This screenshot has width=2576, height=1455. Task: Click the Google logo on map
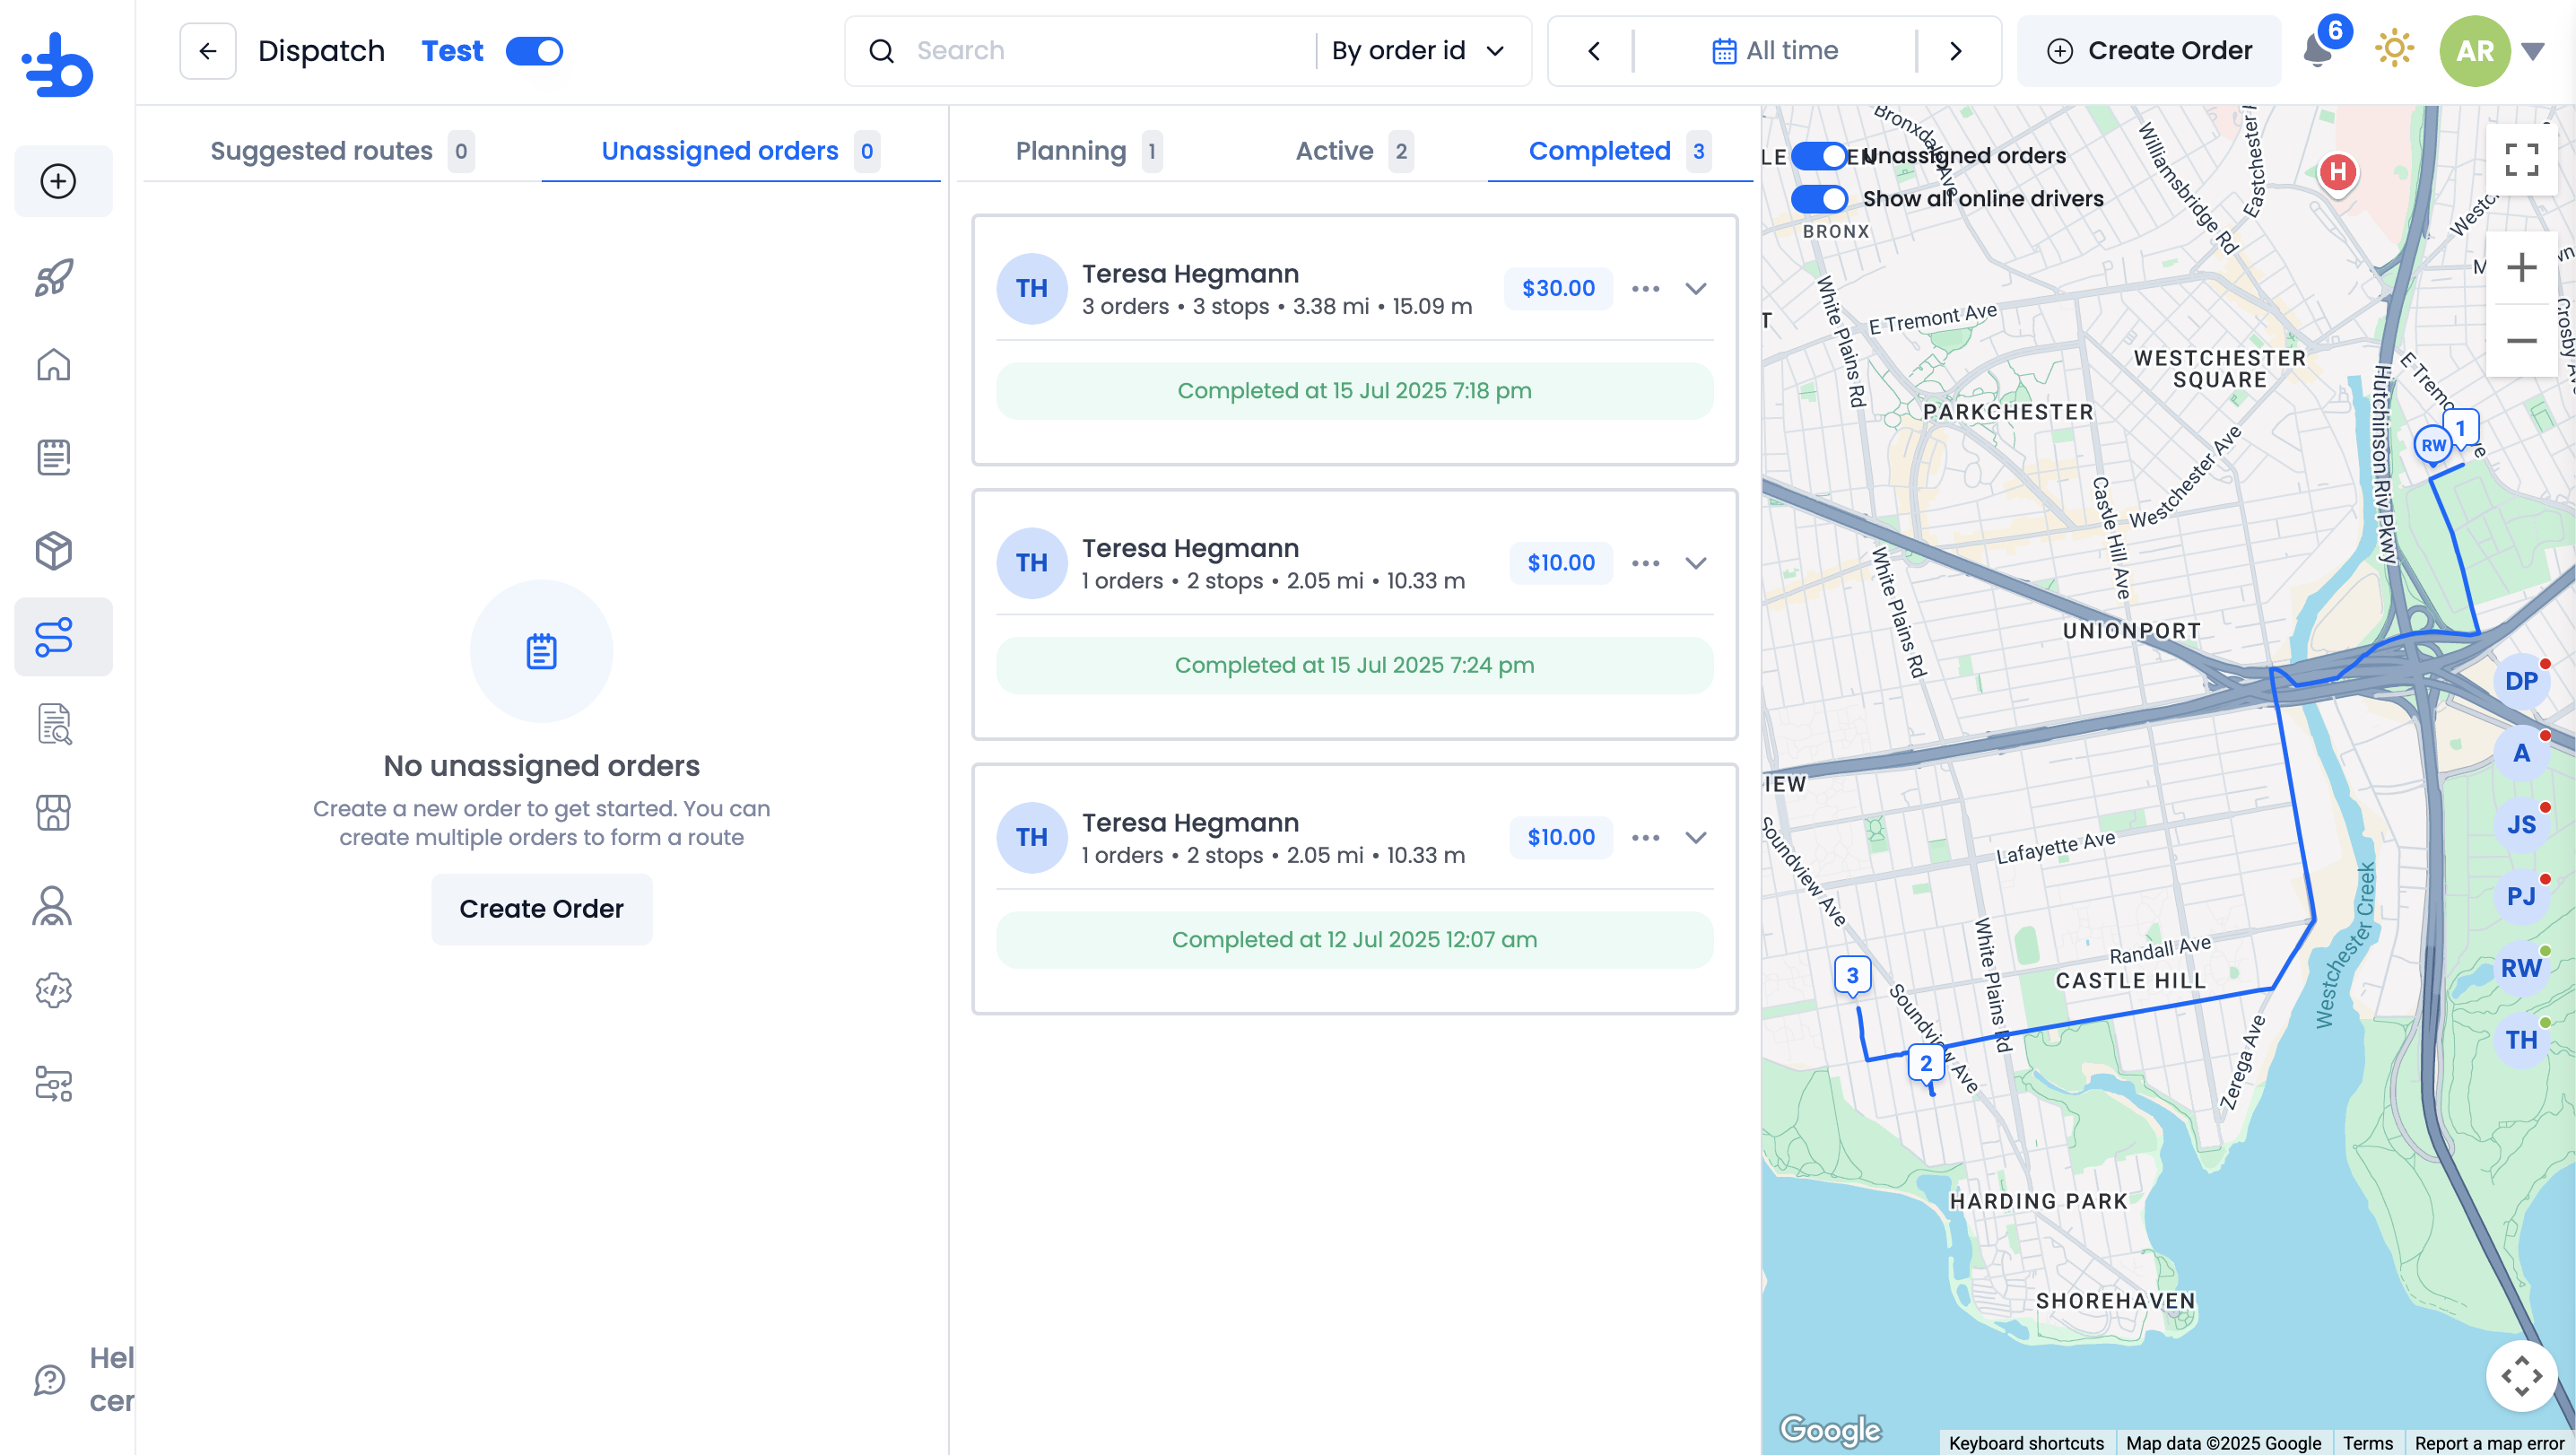pos(1830,1430)
